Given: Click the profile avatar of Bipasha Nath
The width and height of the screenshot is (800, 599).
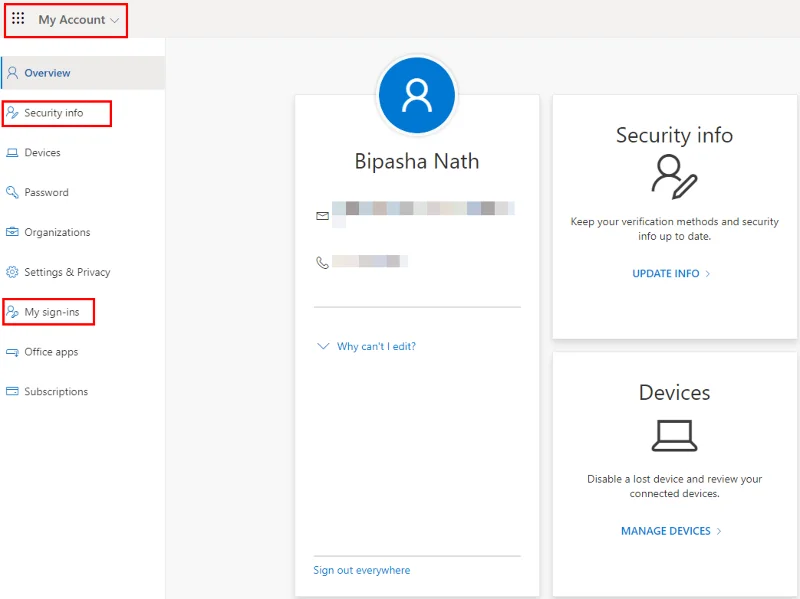Looking at the screenshot, I should click(x=417, y=94).
